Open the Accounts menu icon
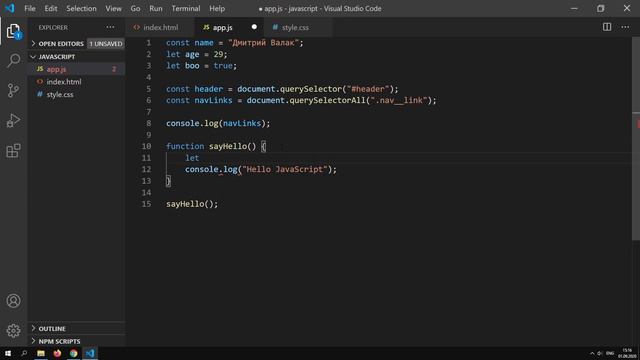 [13, 301]
